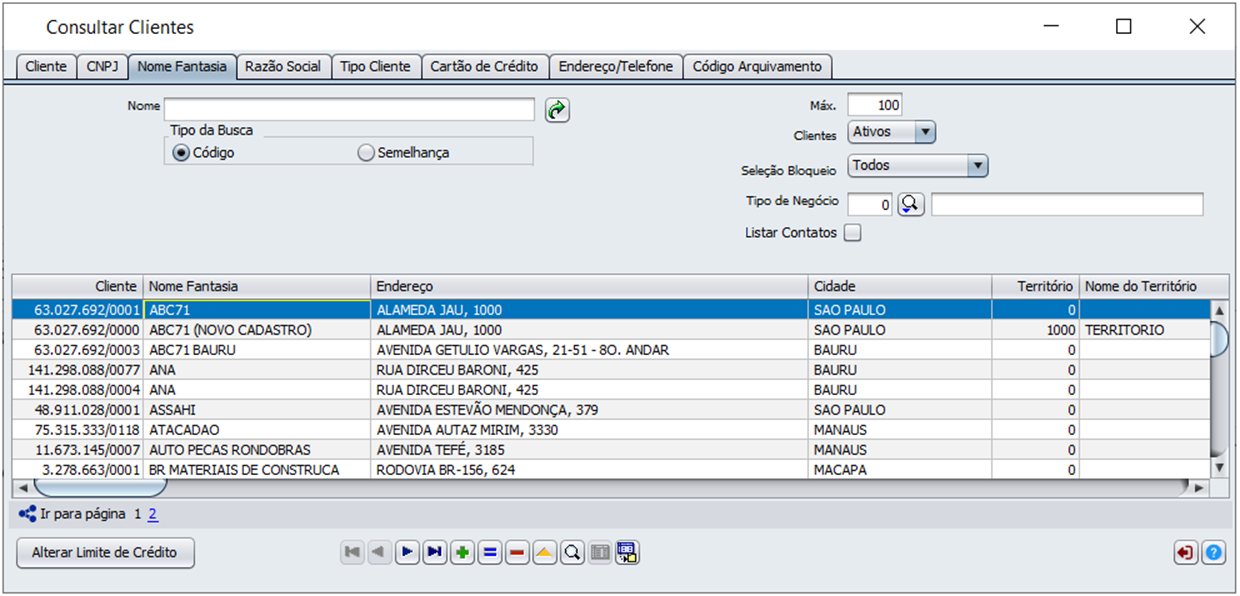The image size is (1240, 596).
Task: Click current page 1 indicator
Action: pyautogui.click(x=138, y=515)
